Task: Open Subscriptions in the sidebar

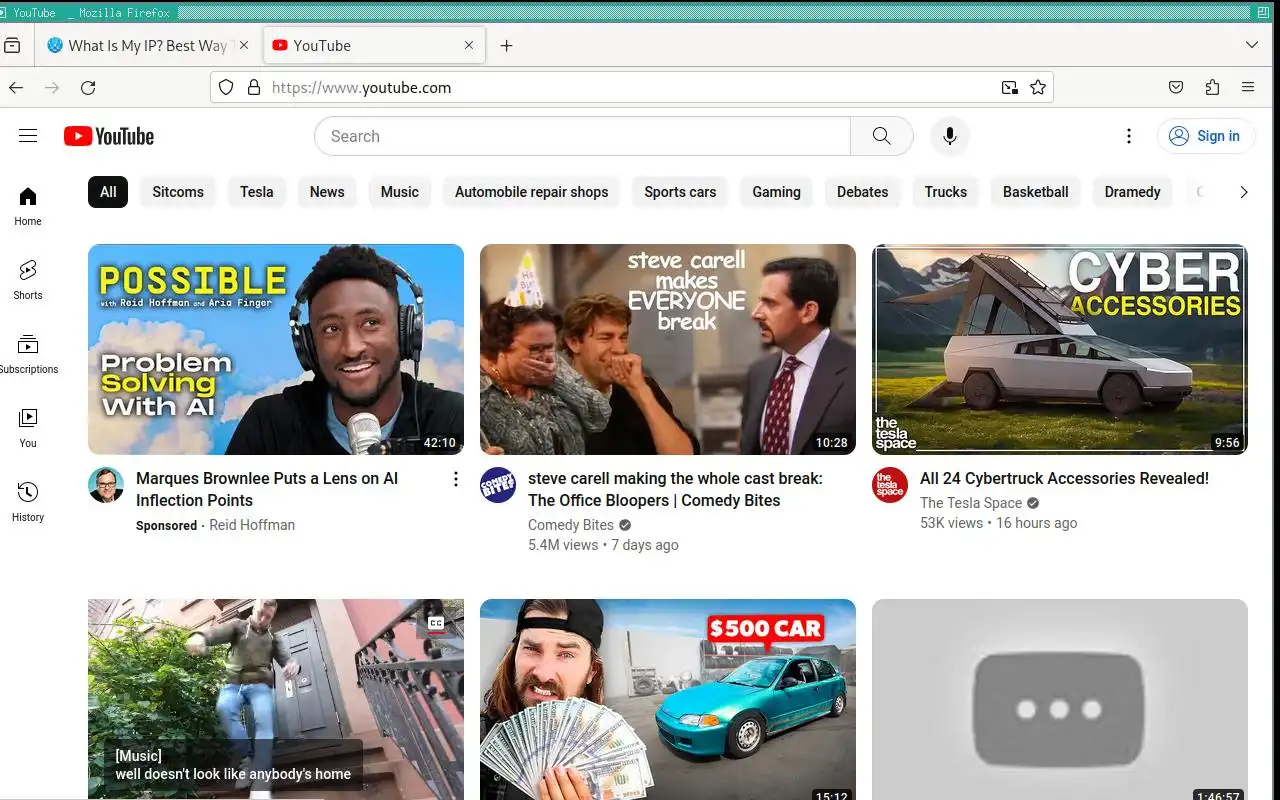Action: 28,354
